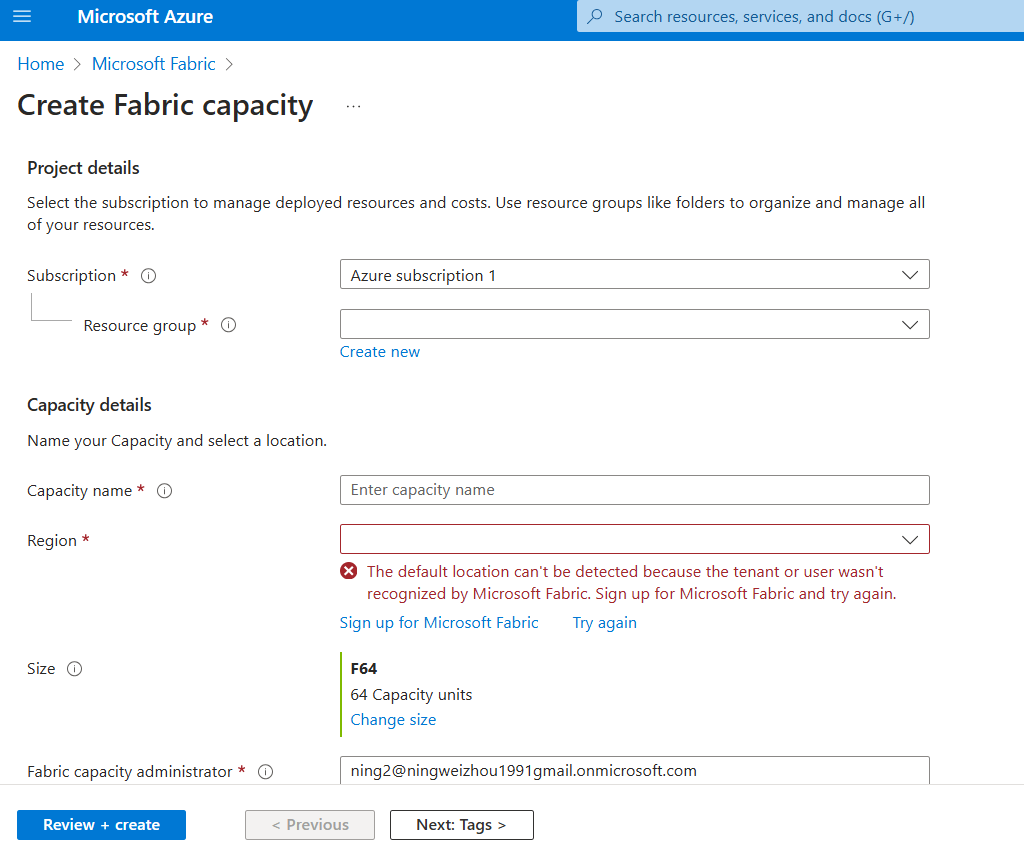Screen dimensions: 1024x860
Task: Click the red error icon under Region
Action: 348,571
